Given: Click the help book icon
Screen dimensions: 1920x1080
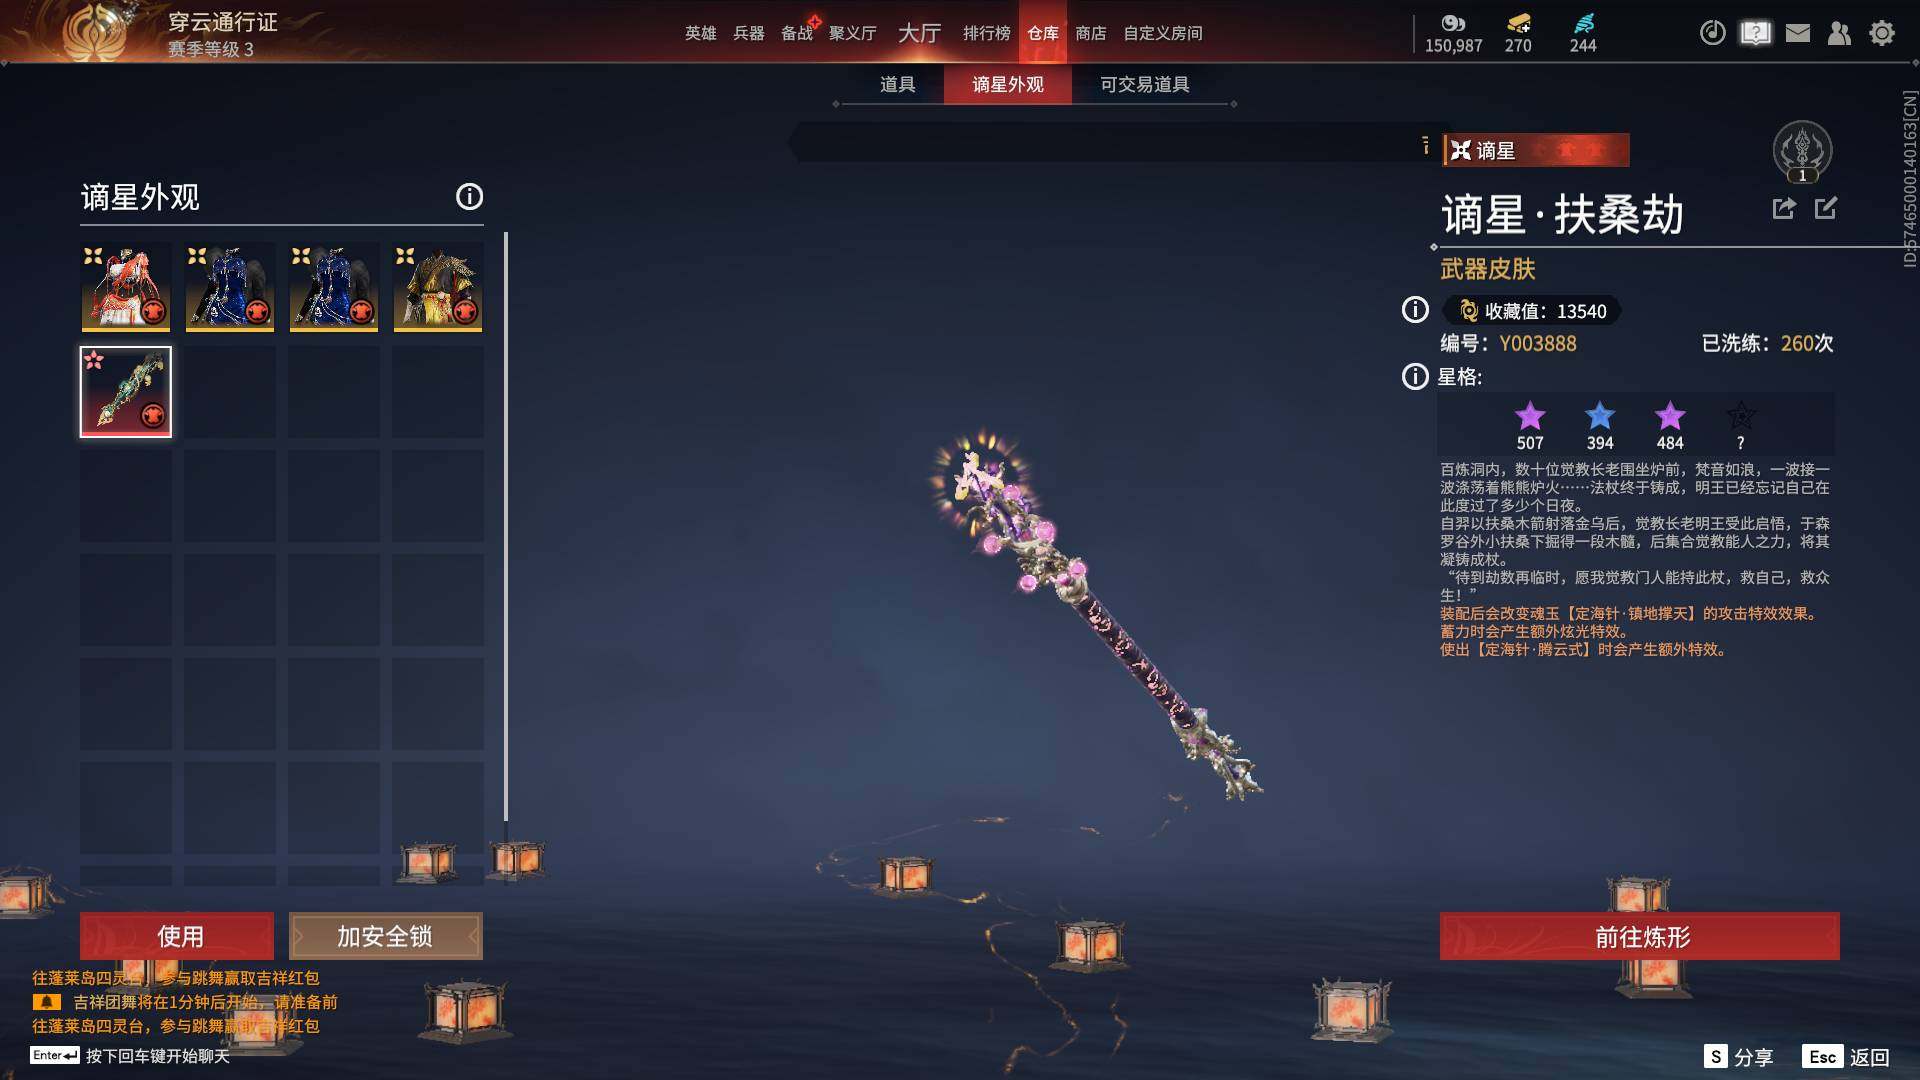Looking at the screenshot, I should (1755, 33).
